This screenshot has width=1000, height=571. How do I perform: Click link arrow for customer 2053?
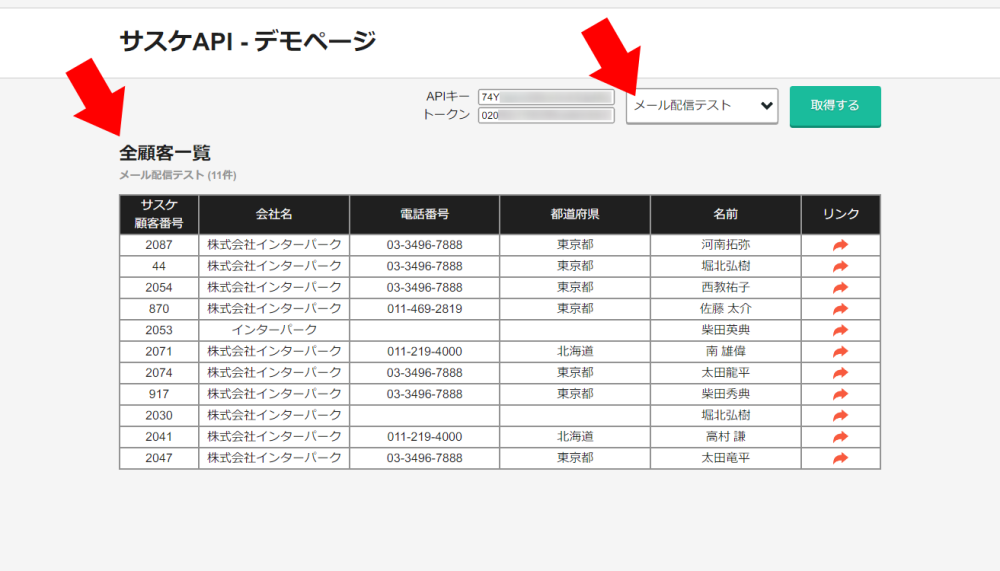[x=840, y=330]
